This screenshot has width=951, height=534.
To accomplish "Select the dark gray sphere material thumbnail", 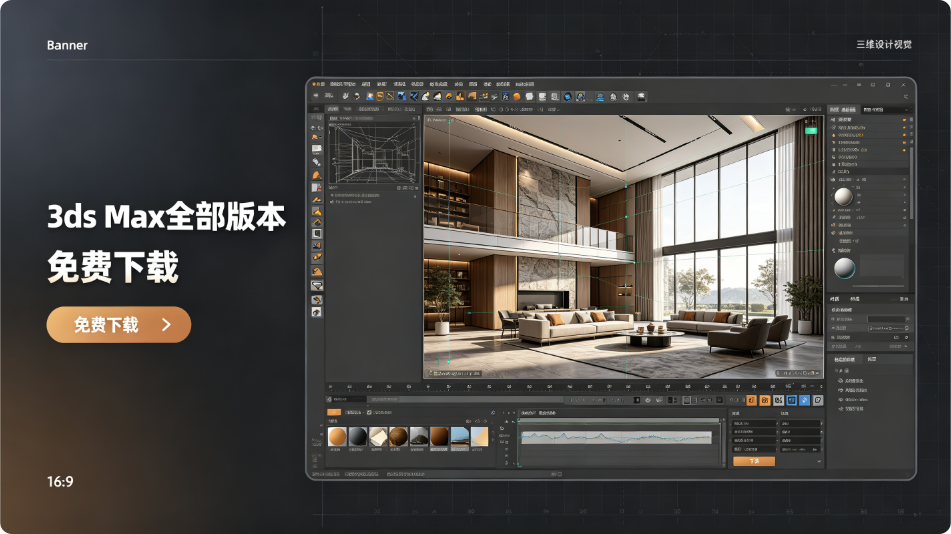I will (x=358, y=436).
